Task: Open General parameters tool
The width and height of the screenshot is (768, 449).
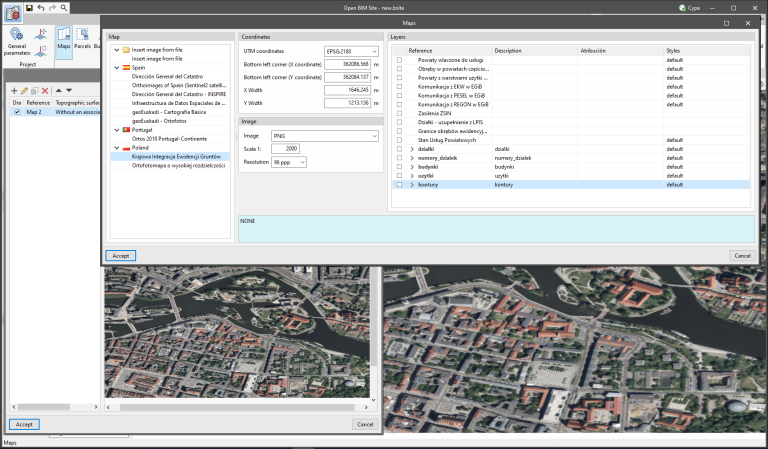Action: pyautogui.click(x=17, y=39)
